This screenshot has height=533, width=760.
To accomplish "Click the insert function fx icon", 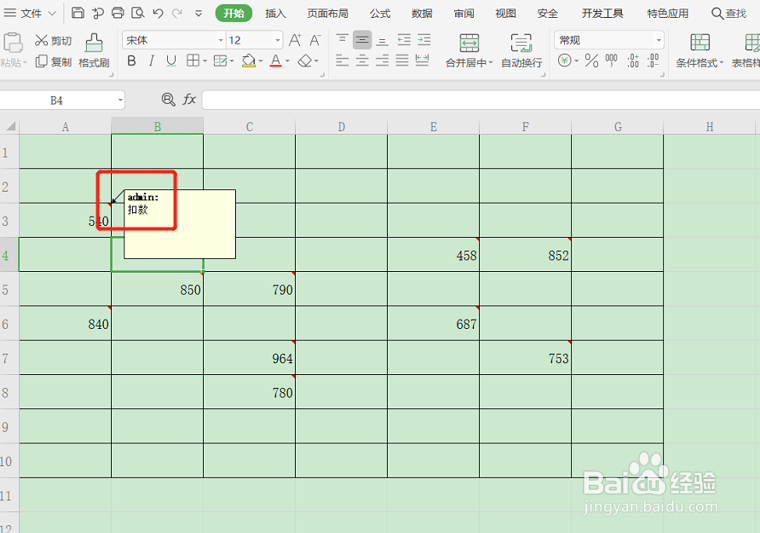I will (189, 99).
